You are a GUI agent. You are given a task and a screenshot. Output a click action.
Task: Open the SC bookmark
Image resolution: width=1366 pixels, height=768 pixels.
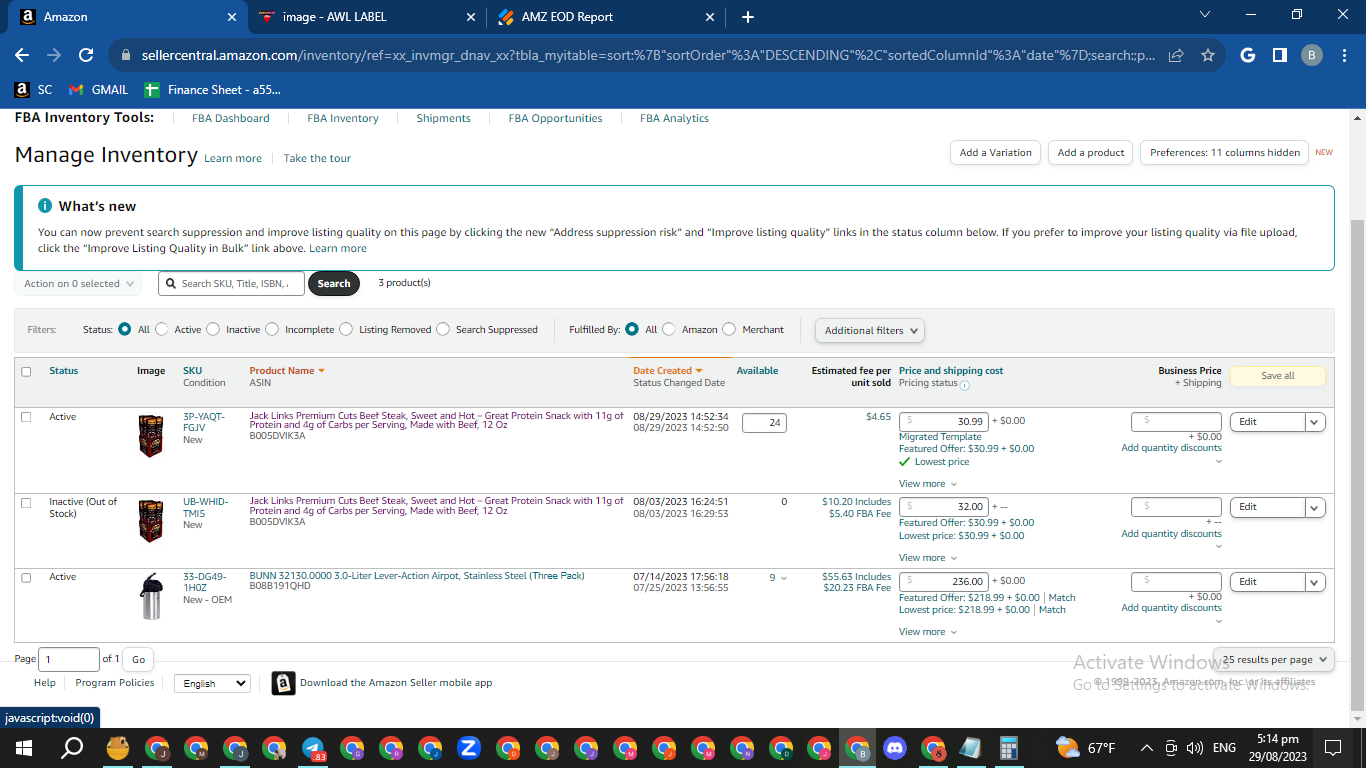pyautogui.click(x=34, y=90)
